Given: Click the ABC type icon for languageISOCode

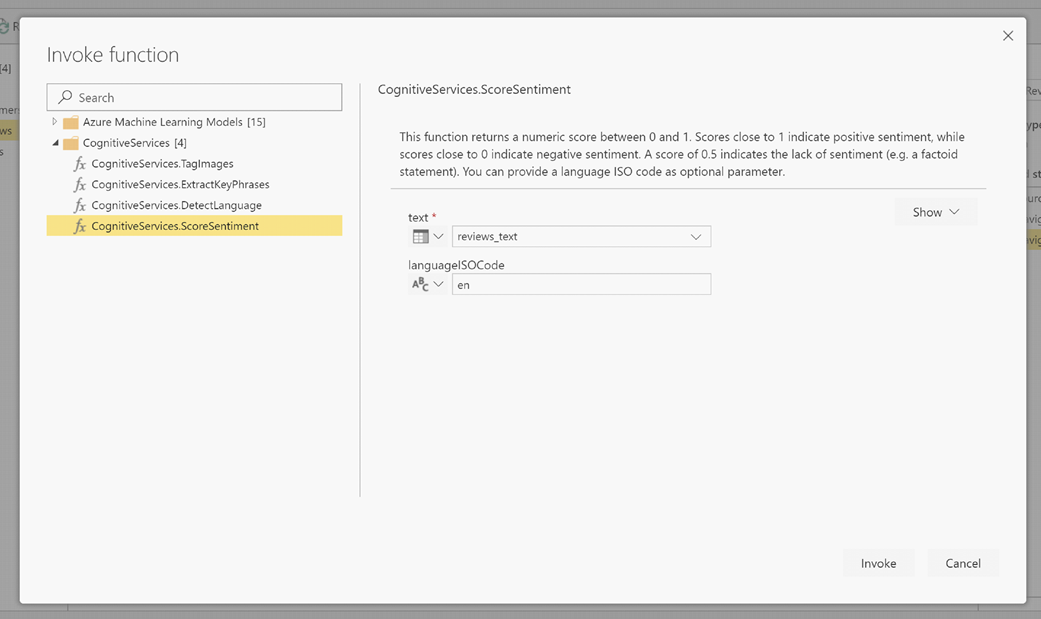Looking at the screenshot, I should [x=420, y=284].
